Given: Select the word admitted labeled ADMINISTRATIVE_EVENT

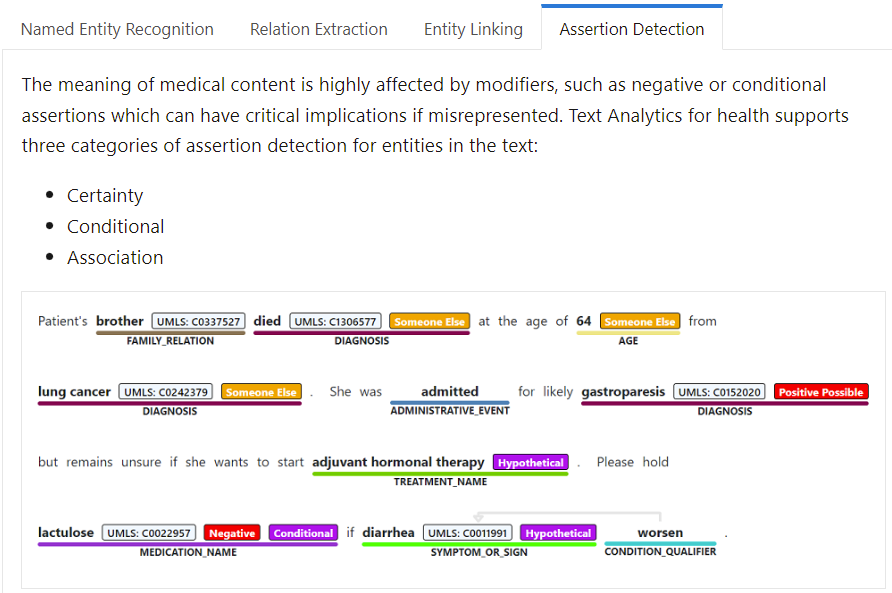Looking at the screenshot, I should 449,392.
